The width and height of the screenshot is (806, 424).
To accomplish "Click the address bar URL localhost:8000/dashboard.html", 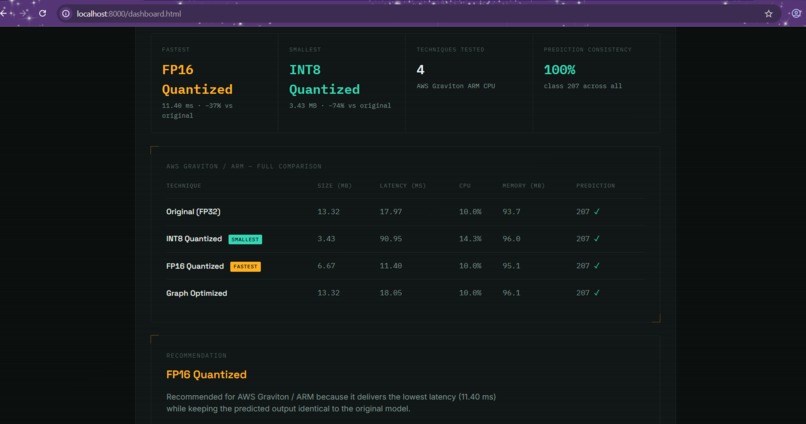I will click(129, 14).
